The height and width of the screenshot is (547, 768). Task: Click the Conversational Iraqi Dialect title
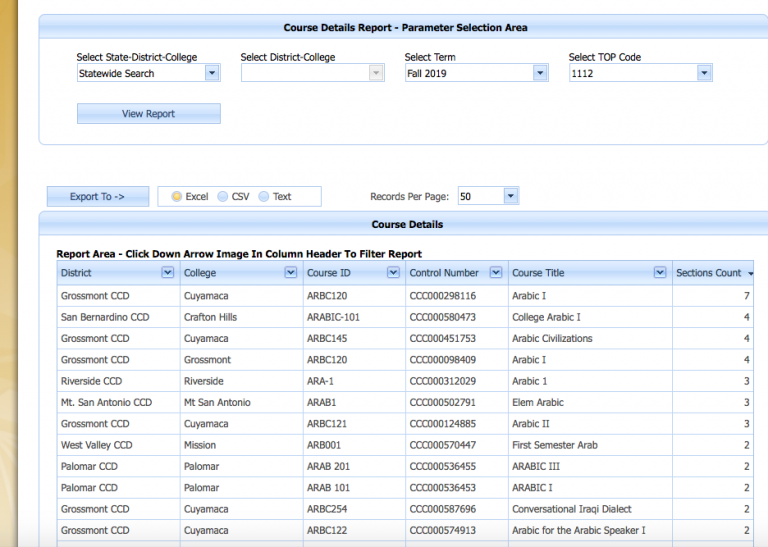pos(572,509)
